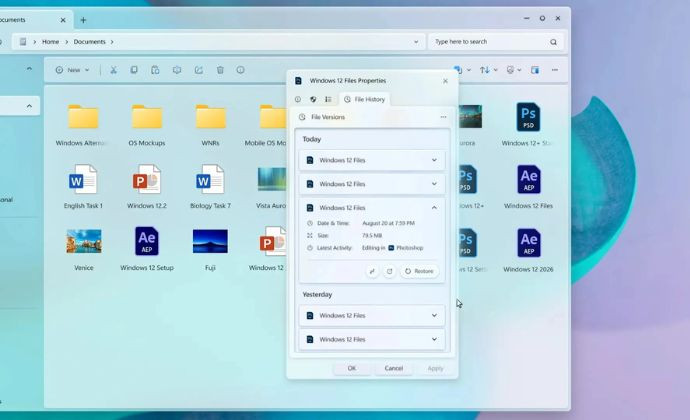The width and height of the screenshot is (690, 420).
Task: Collapse the upper sidebar section chevron
Action: tap(29, 68)
